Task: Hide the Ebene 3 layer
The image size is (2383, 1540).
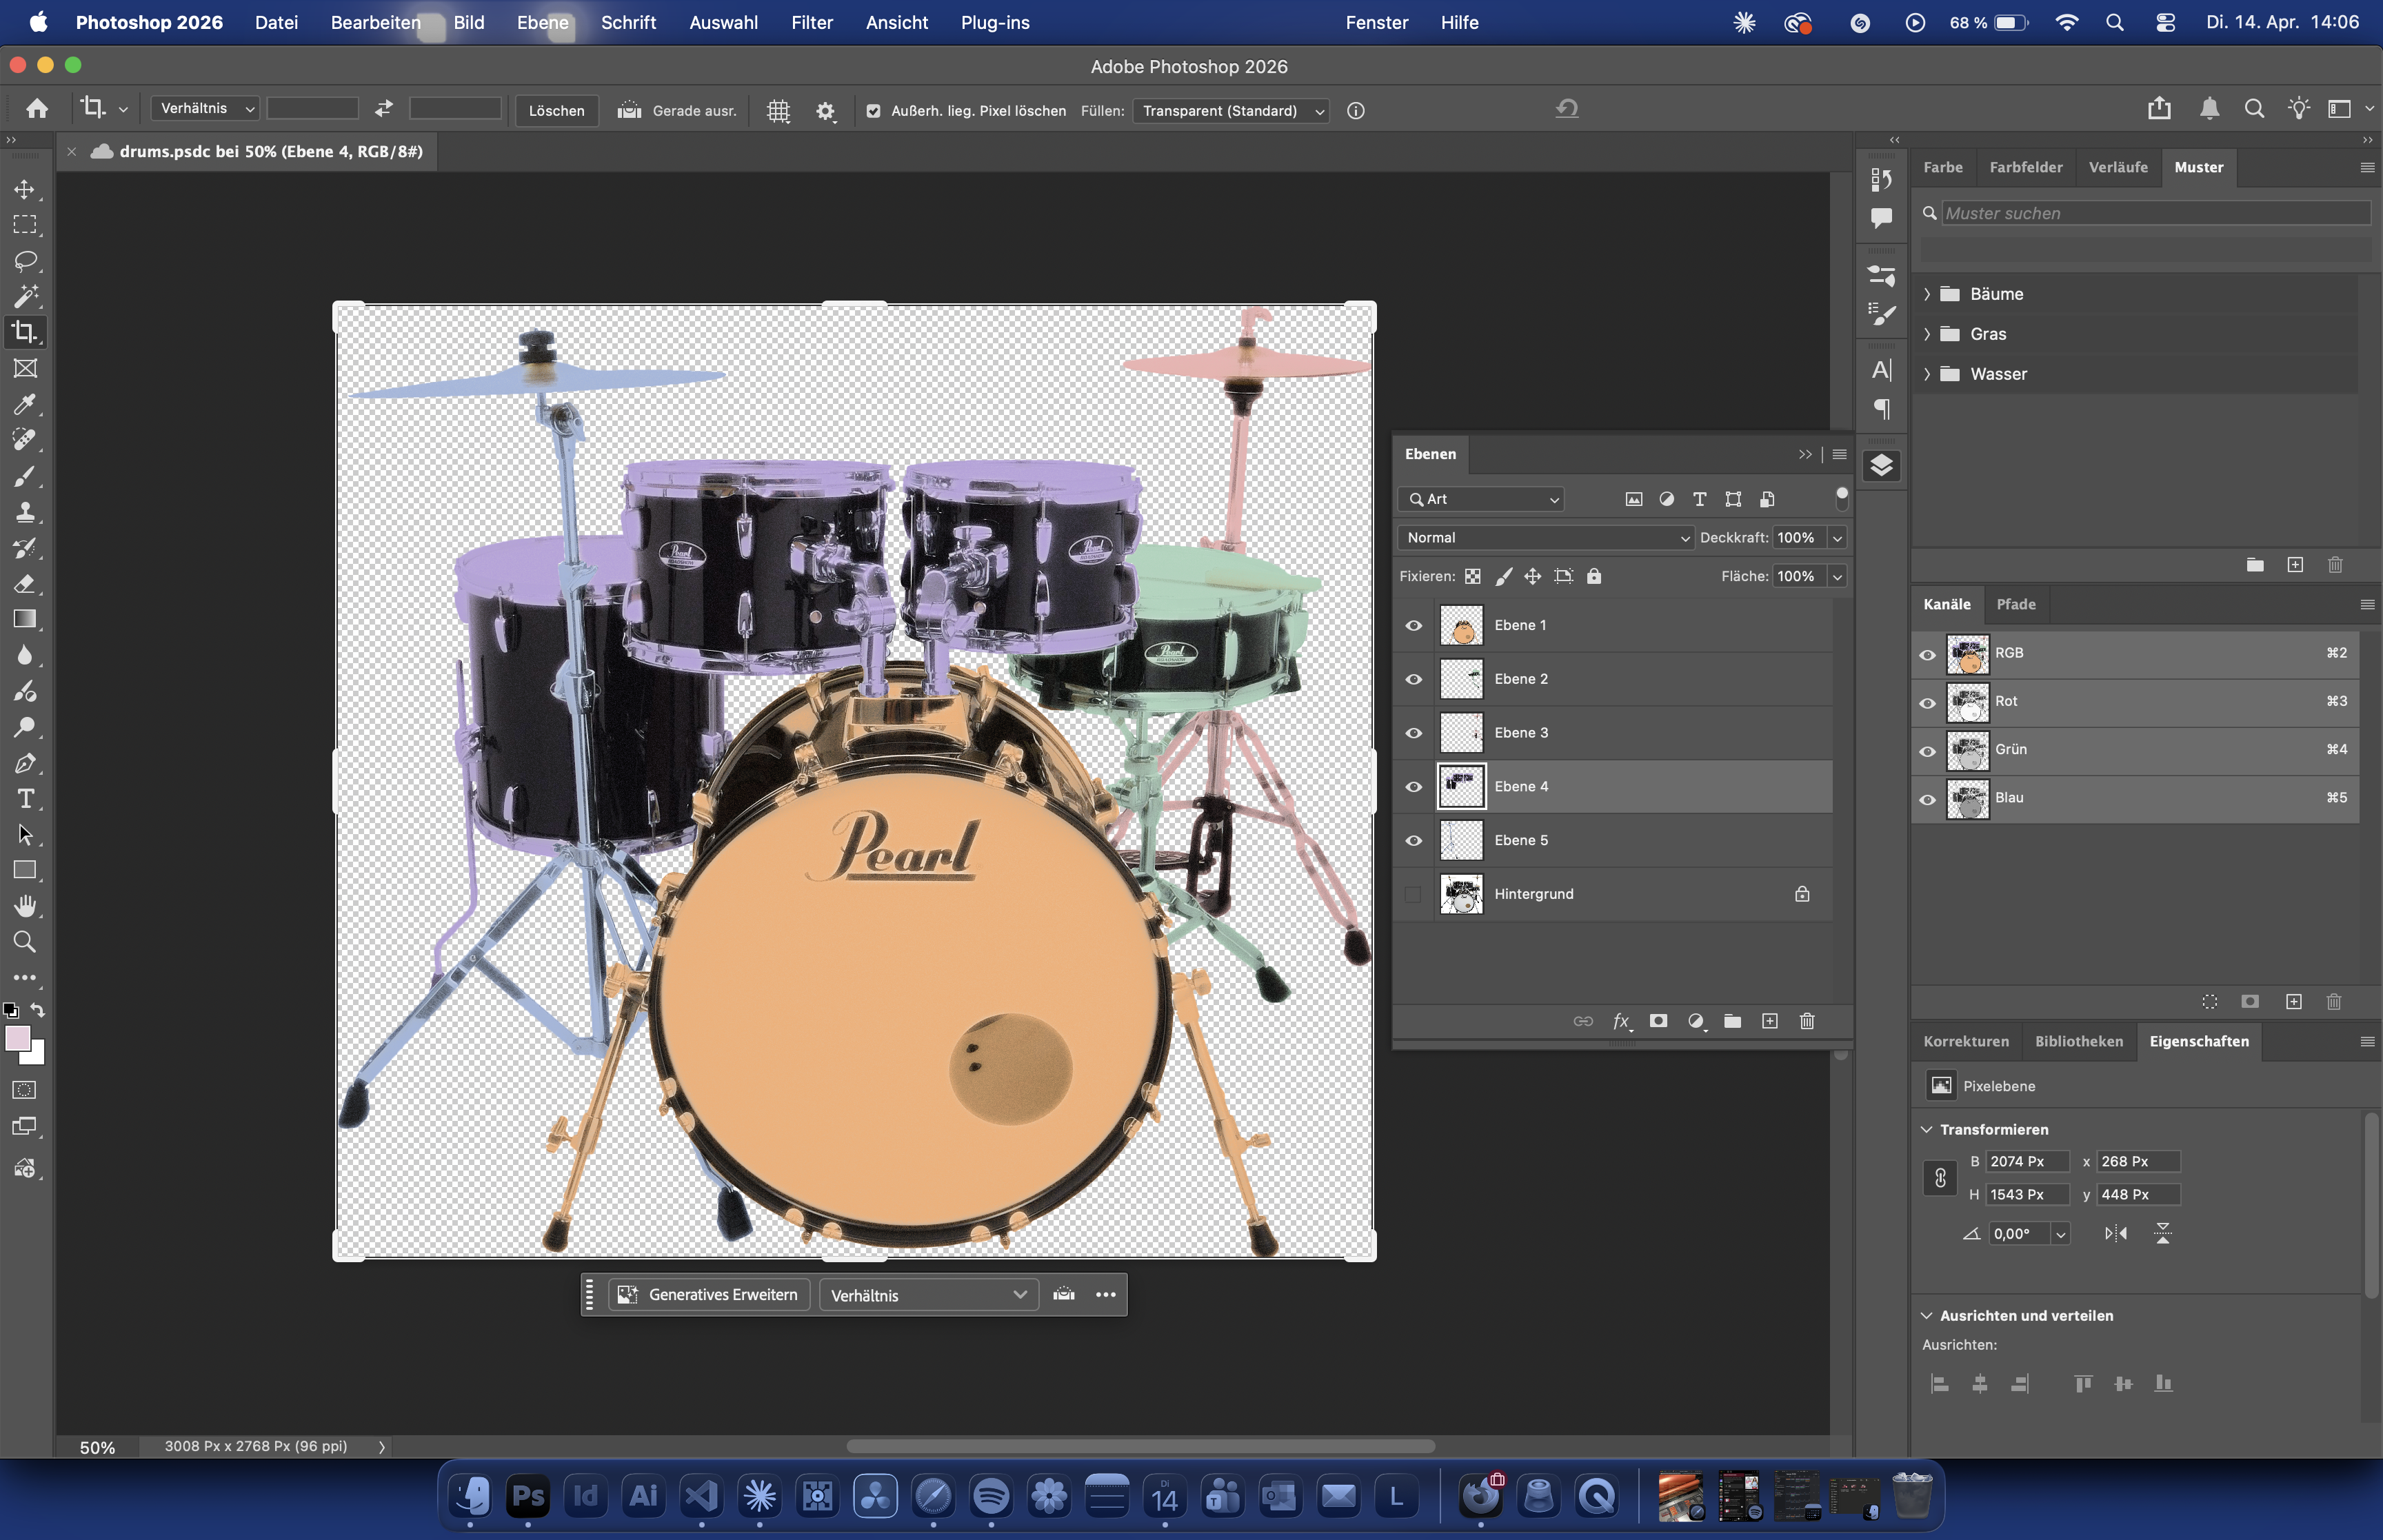Action: point(1413,733)
